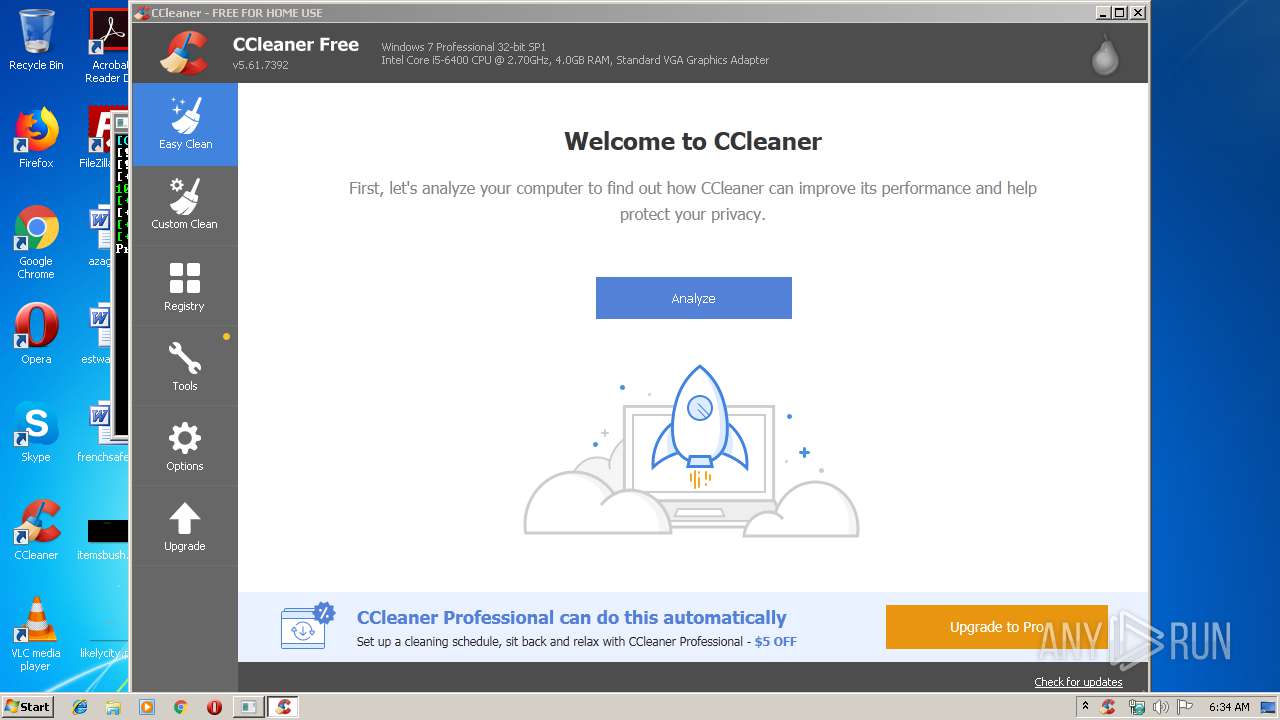The width and height of the screenshot is (1280, 720).
Task: Select the Firefox desktop shortcut
Action: [x=36, y=138]
